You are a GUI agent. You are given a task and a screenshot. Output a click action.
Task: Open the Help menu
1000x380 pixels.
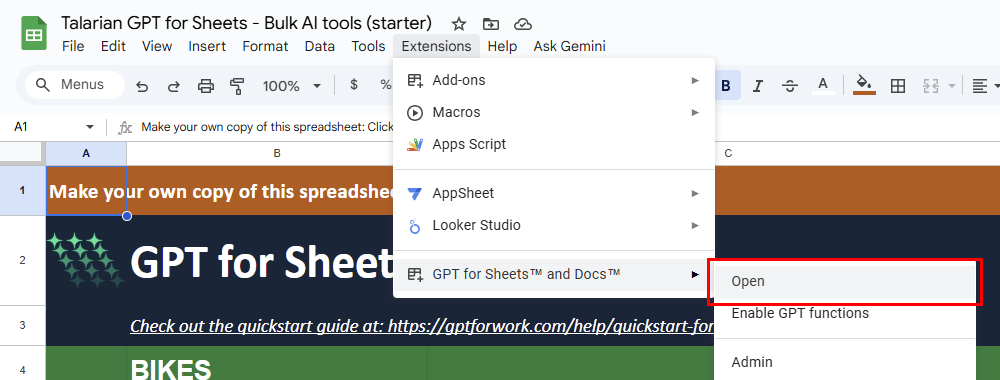point(503,46)
